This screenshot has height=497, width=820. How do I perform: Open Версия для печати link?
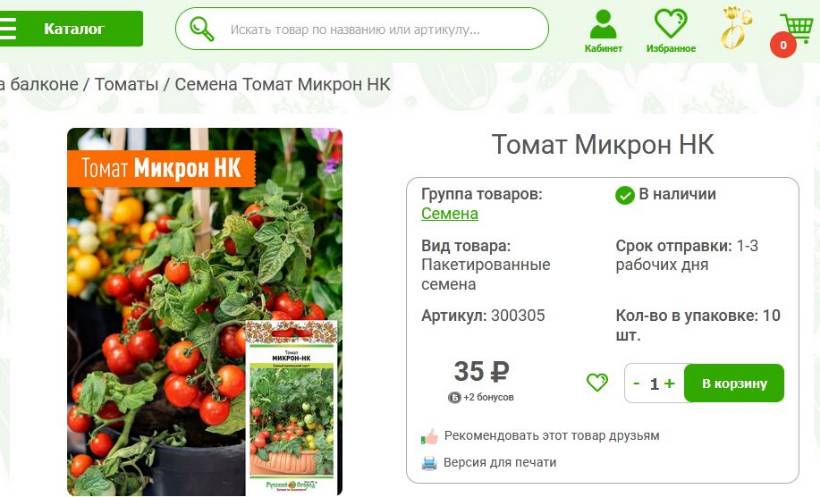pyautogui.click(x=500, y=462)
